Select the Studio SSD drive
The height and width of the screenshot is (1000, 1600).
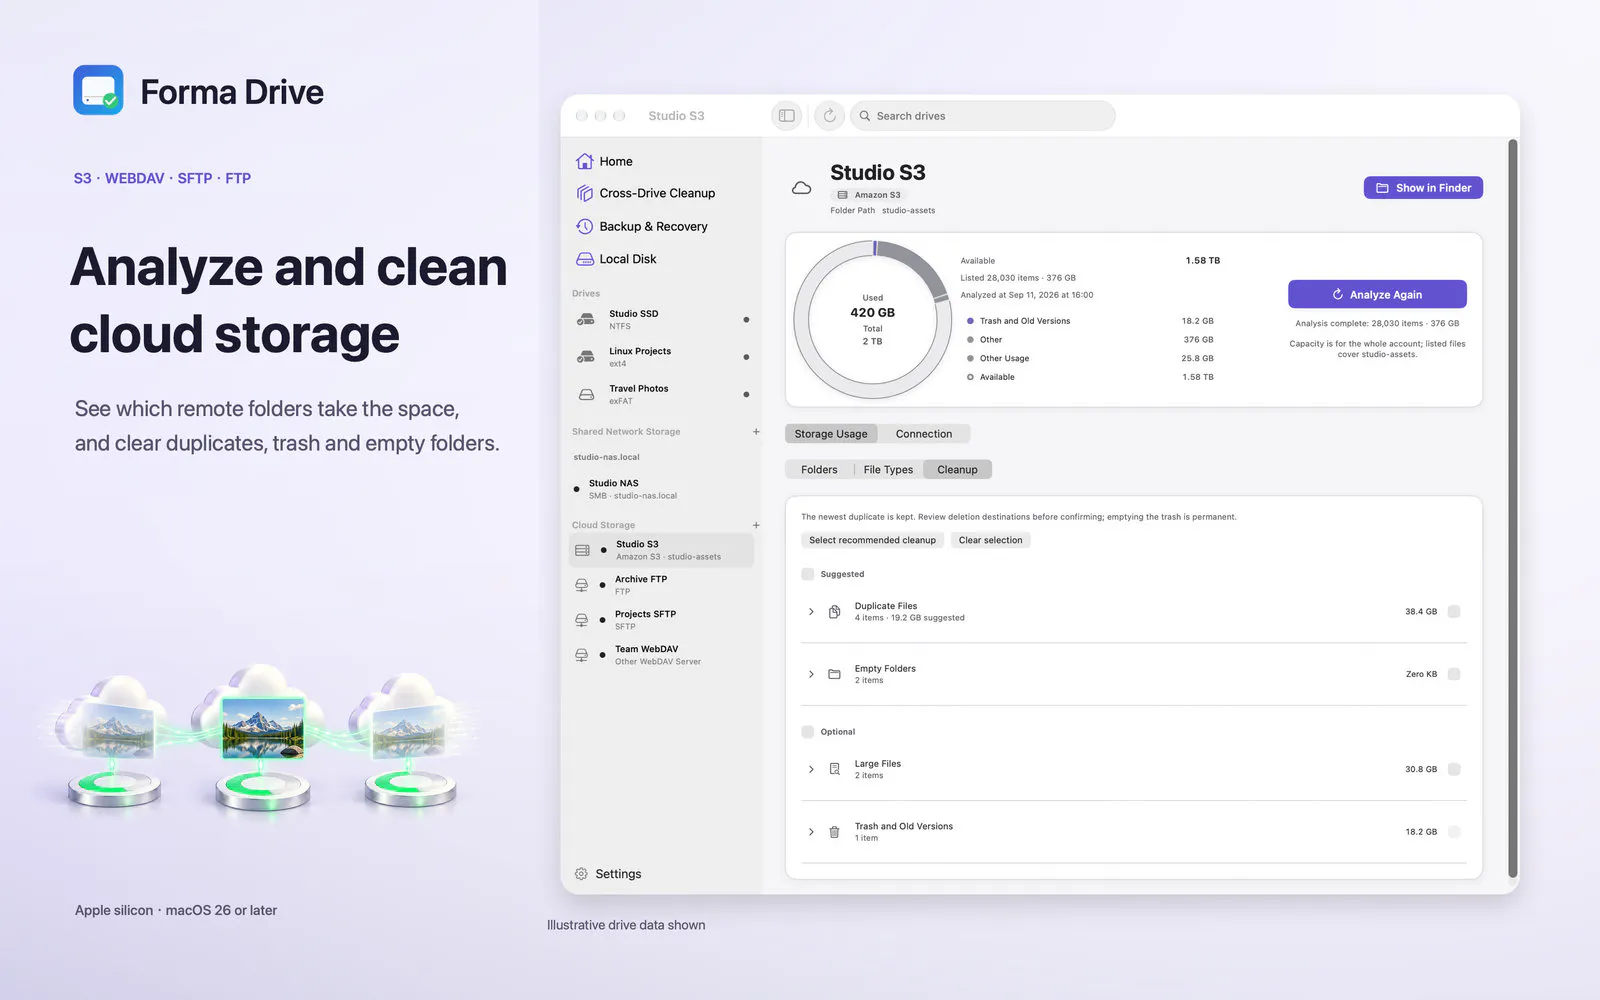pyautogui.click(x=661, y=320)
